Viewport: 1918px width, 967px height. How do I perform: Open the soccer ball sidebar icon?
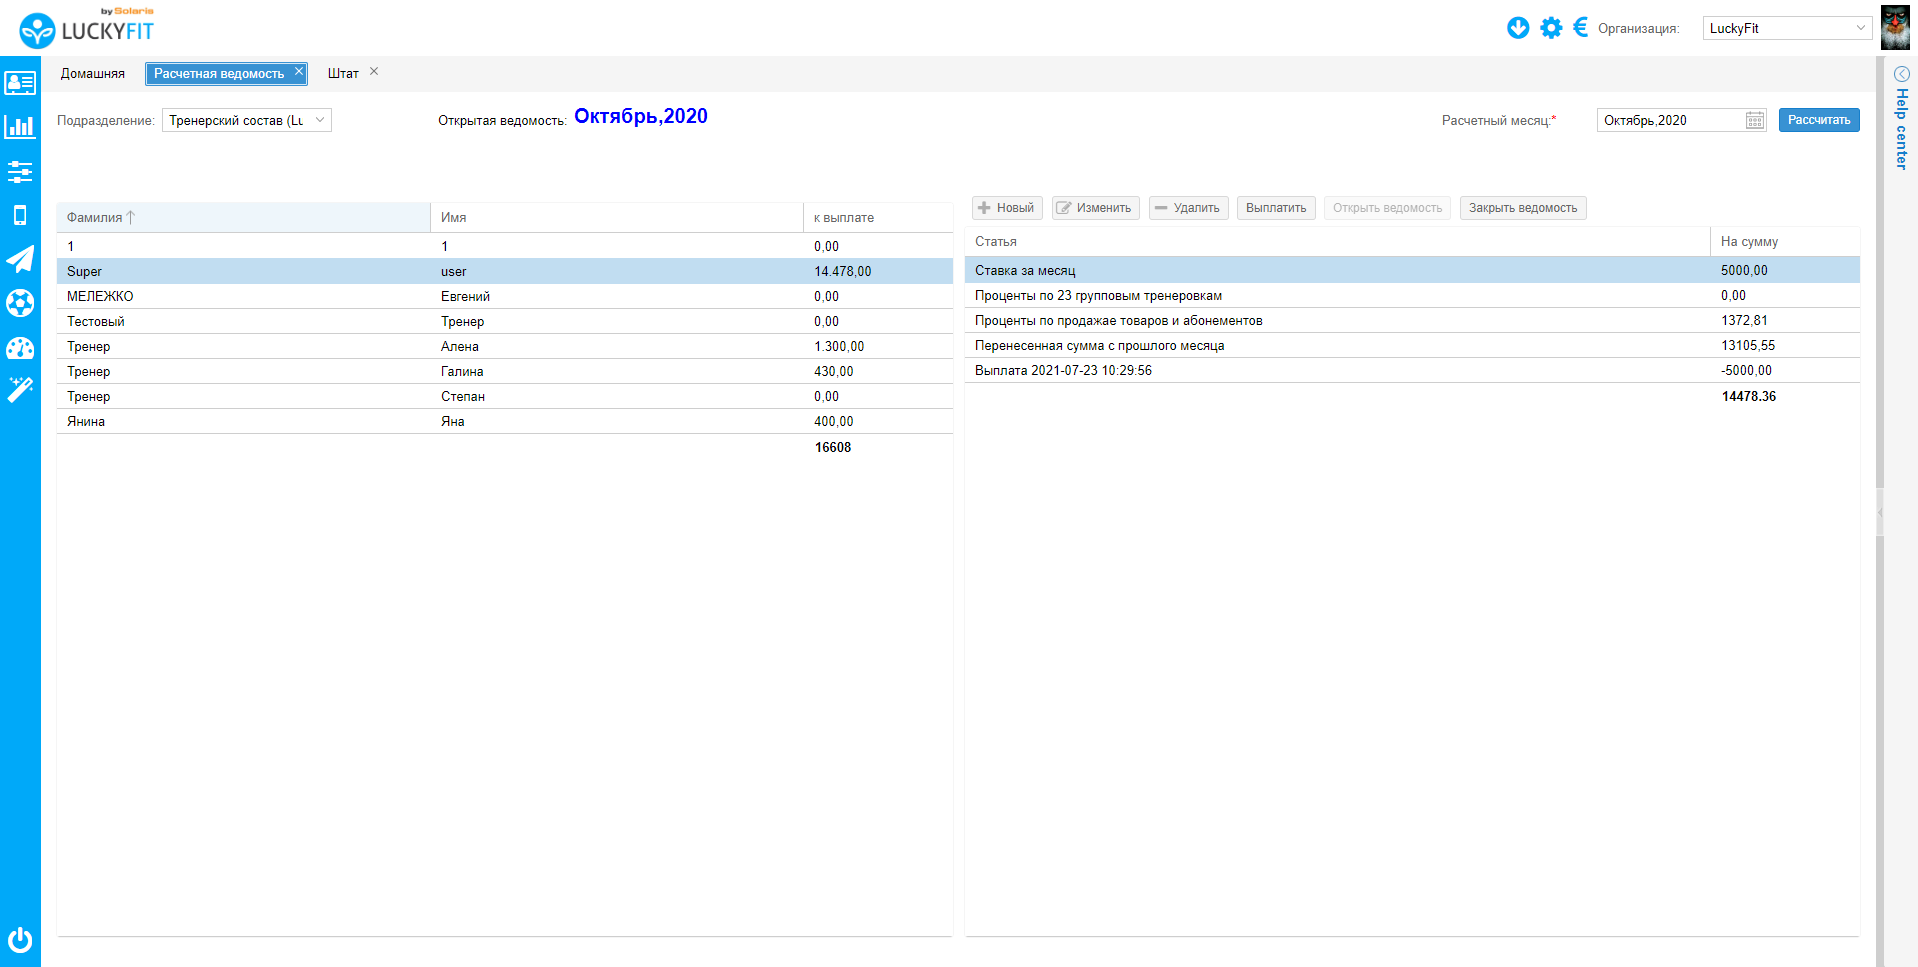(20, 303)
